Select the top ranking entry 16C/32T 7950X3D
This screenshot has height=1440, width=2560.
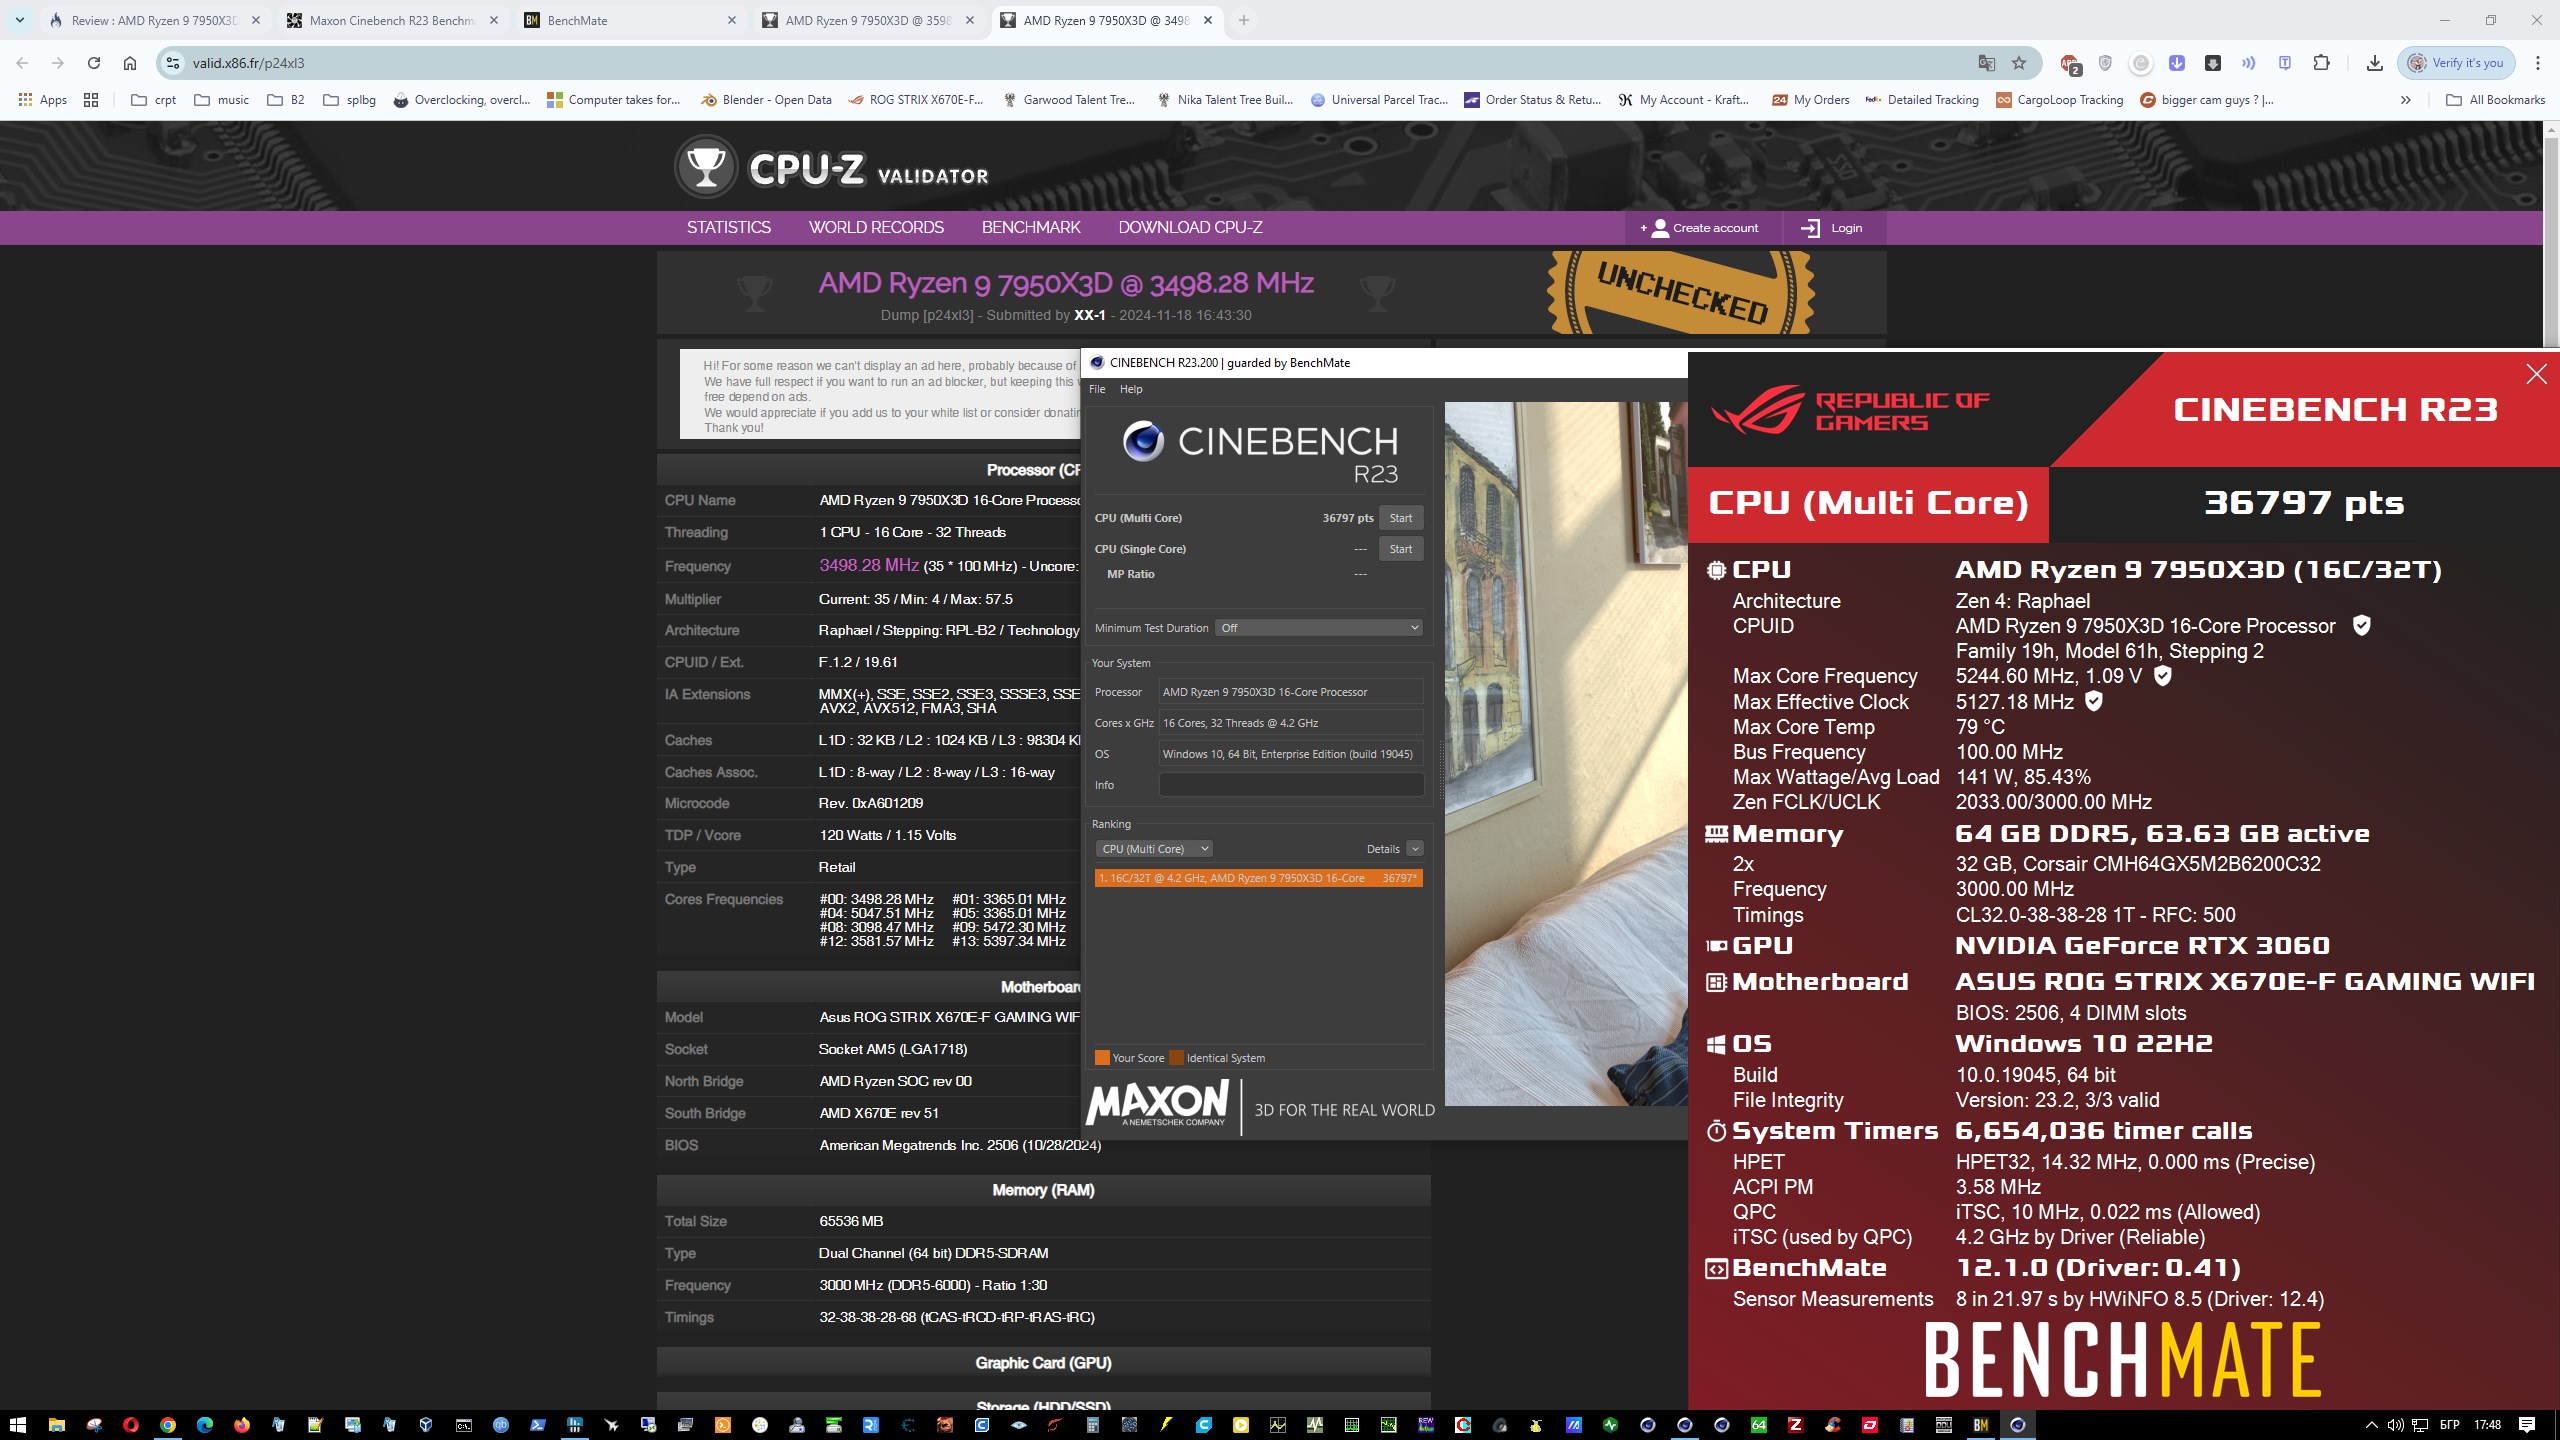point(1258,878)
